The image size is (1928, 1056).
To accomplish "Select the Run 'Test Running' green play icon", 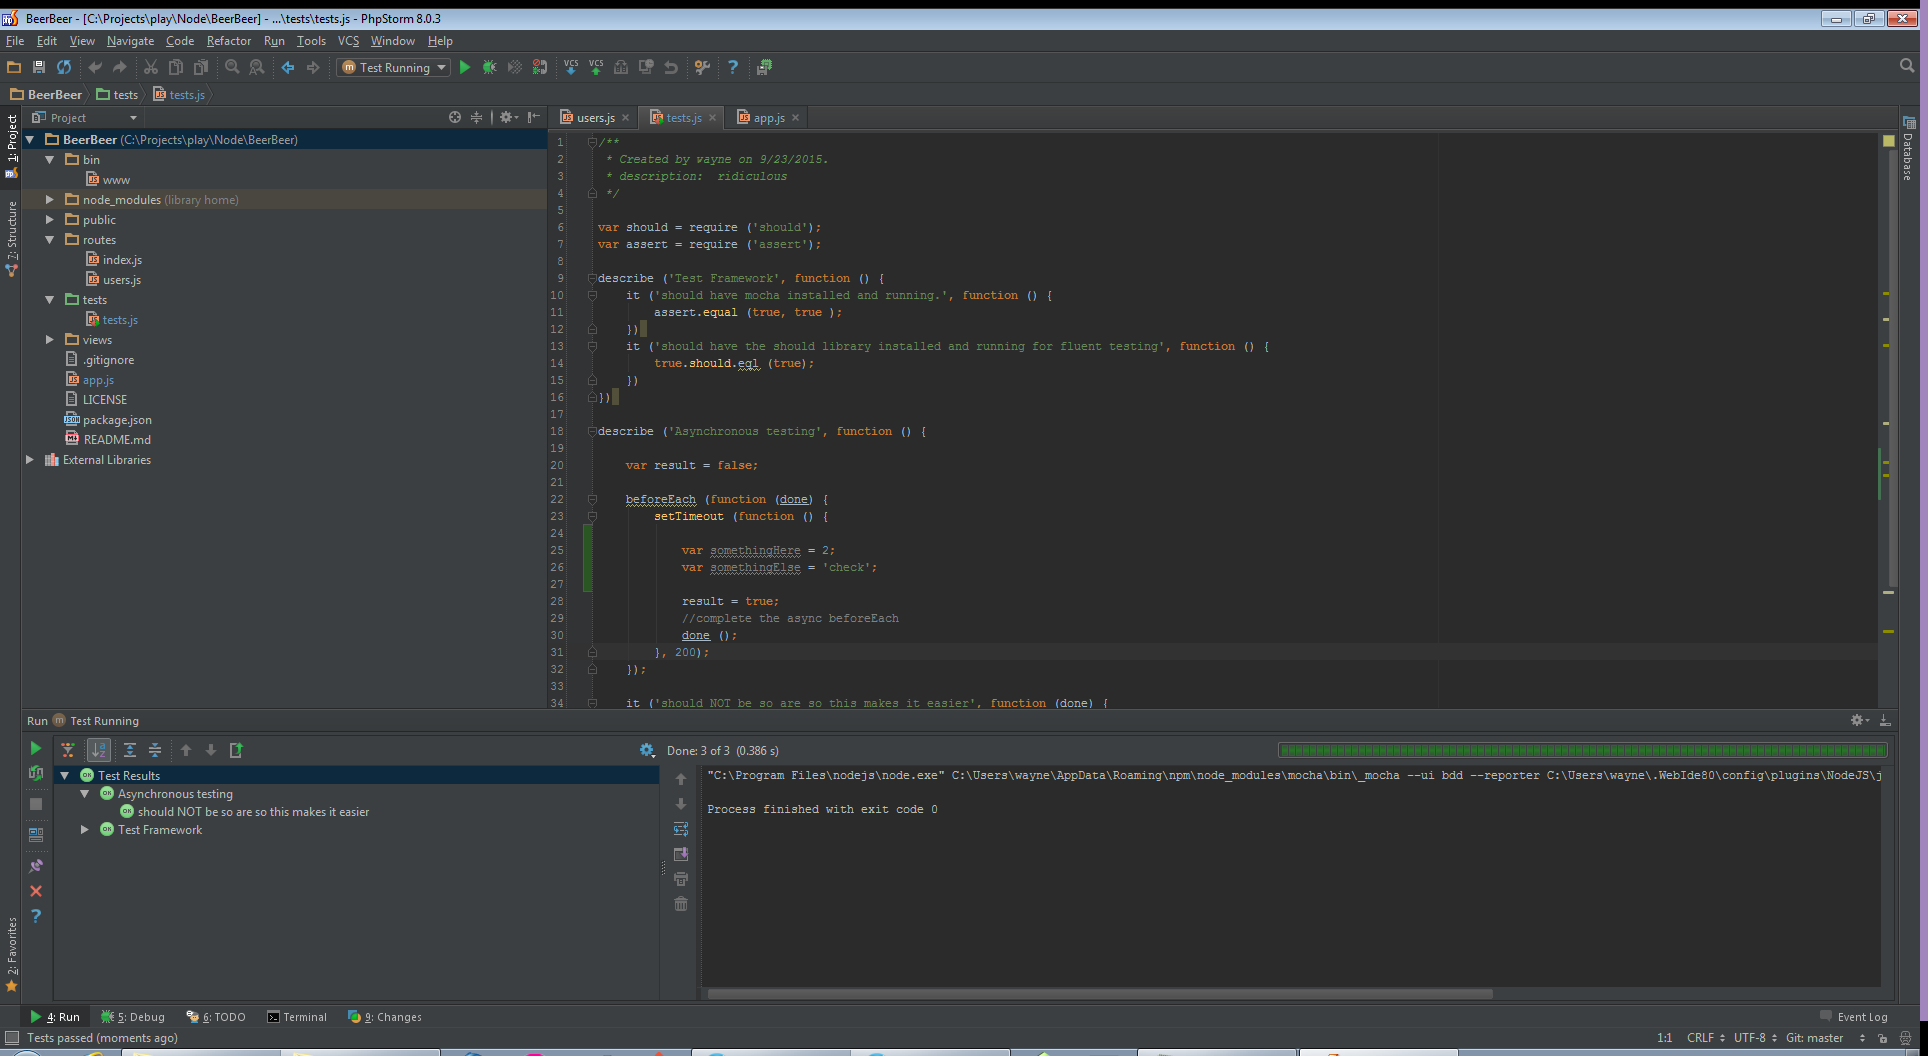I will pos(465,67).
